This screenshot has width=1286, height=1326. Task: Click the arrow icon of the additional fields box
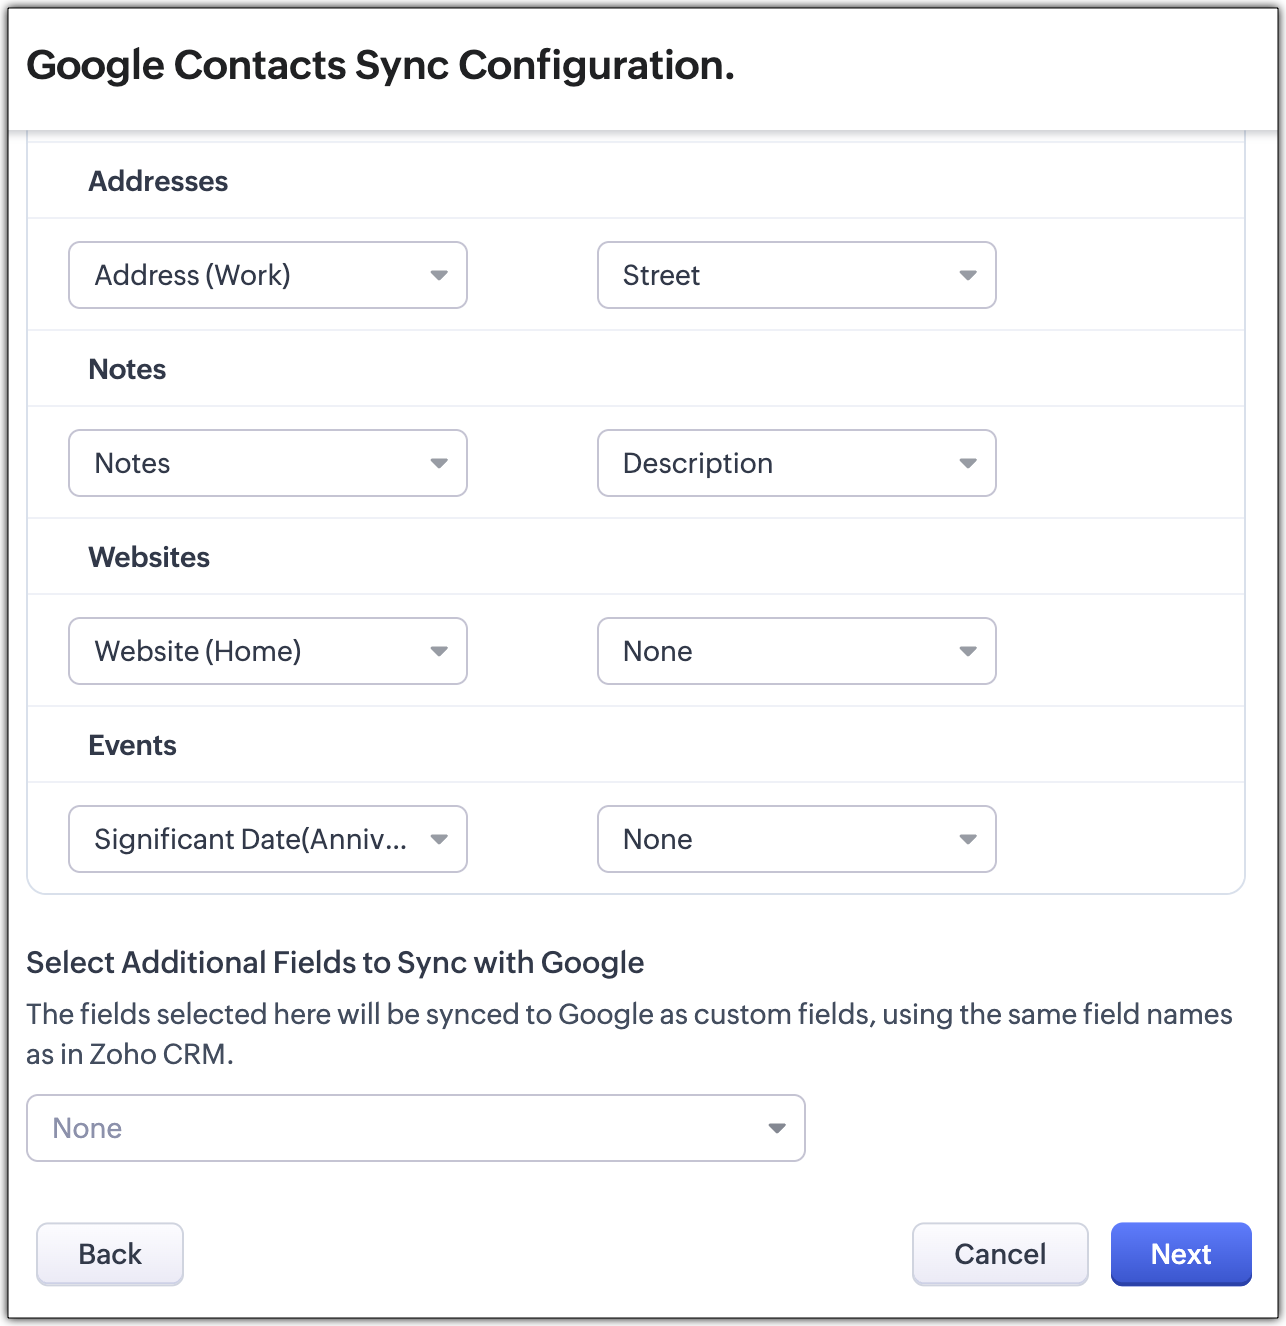tap(777, 1129)
